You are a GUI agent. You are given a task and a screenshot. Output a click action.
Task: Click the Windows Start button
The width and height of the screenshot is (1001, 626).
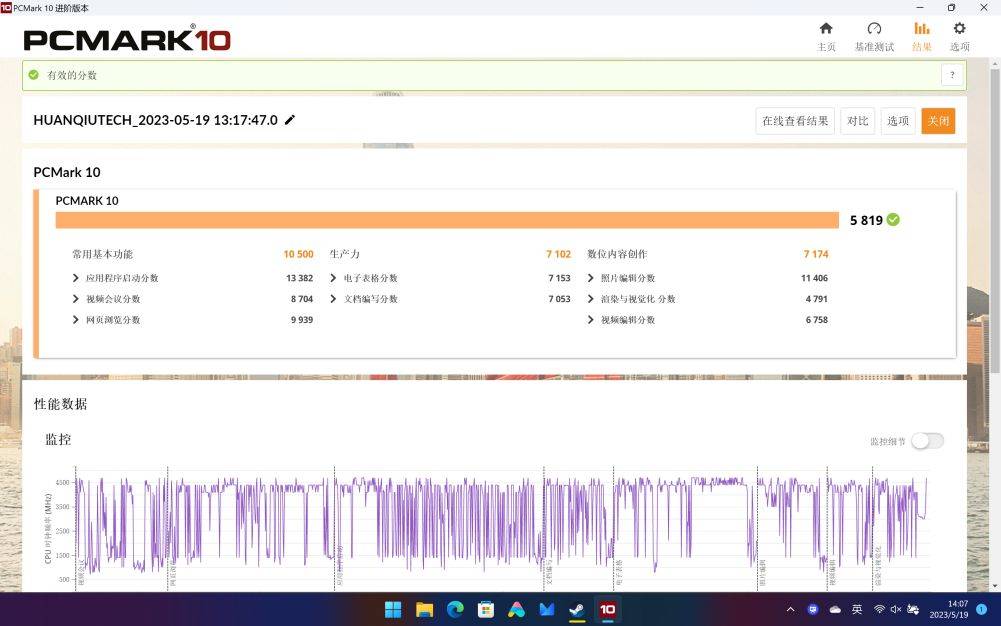pos(393,609)
